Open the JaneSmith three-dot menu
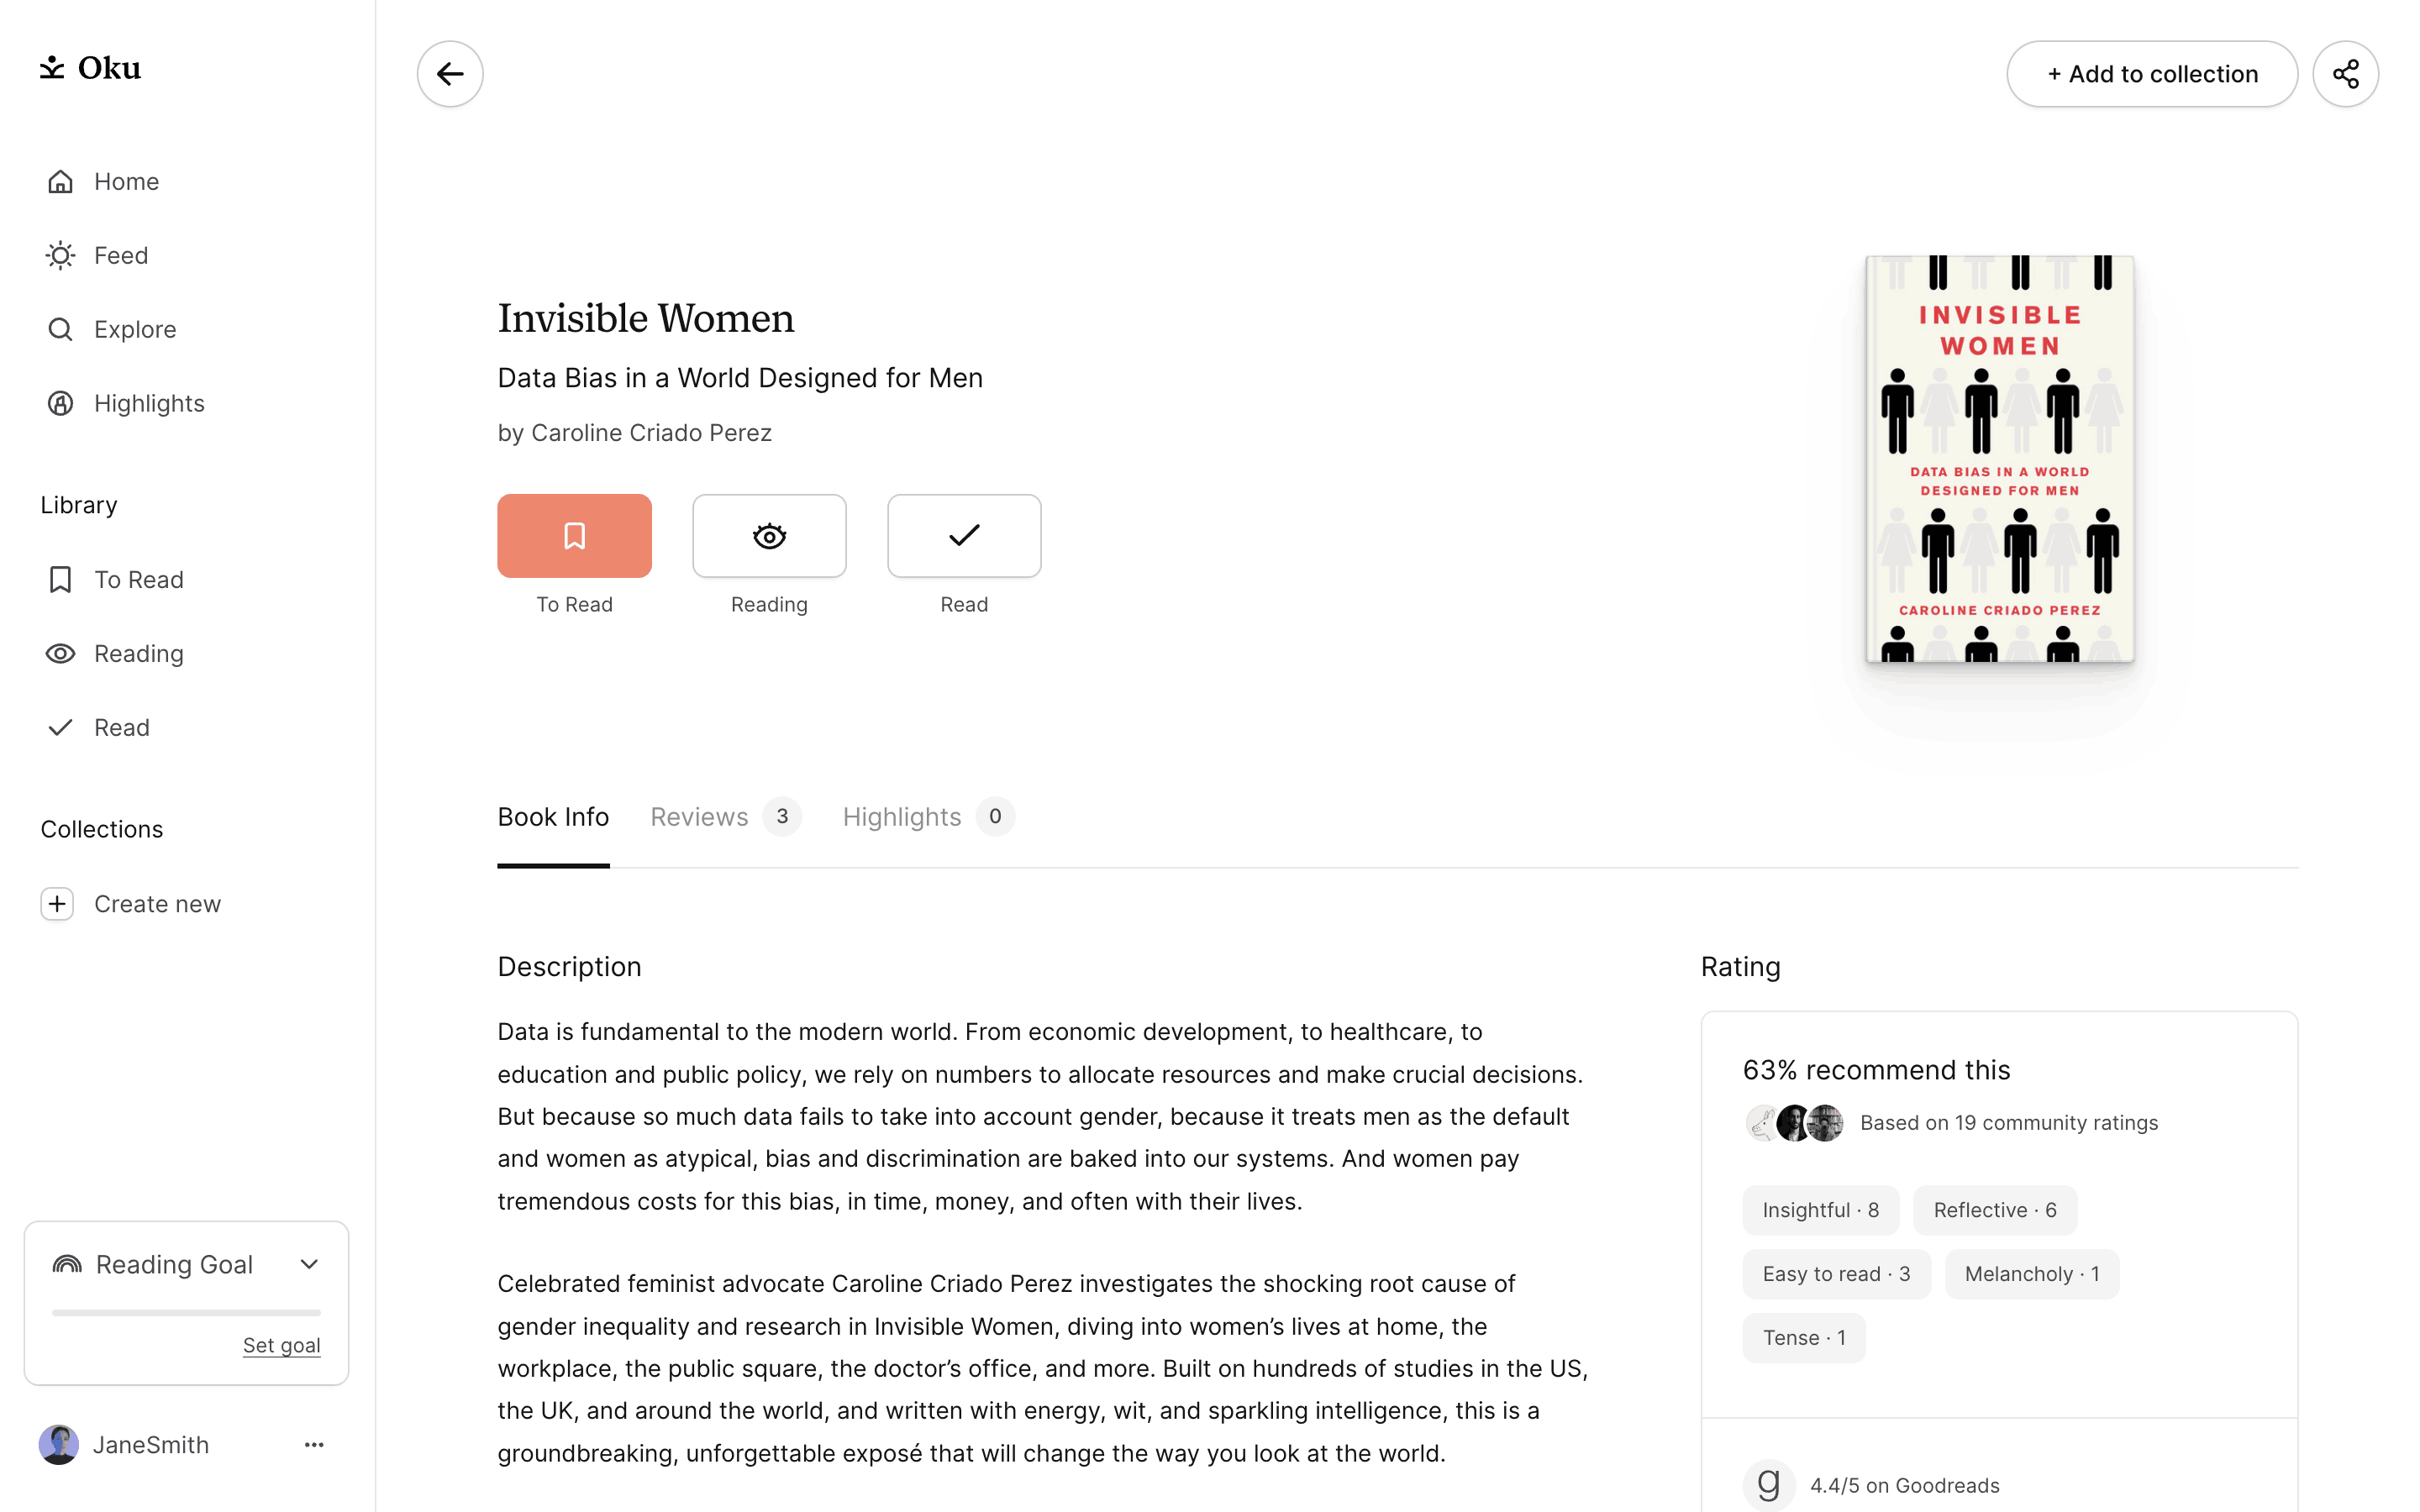The width and height of the screenshot is (2420, 1512). [314, 1444]
